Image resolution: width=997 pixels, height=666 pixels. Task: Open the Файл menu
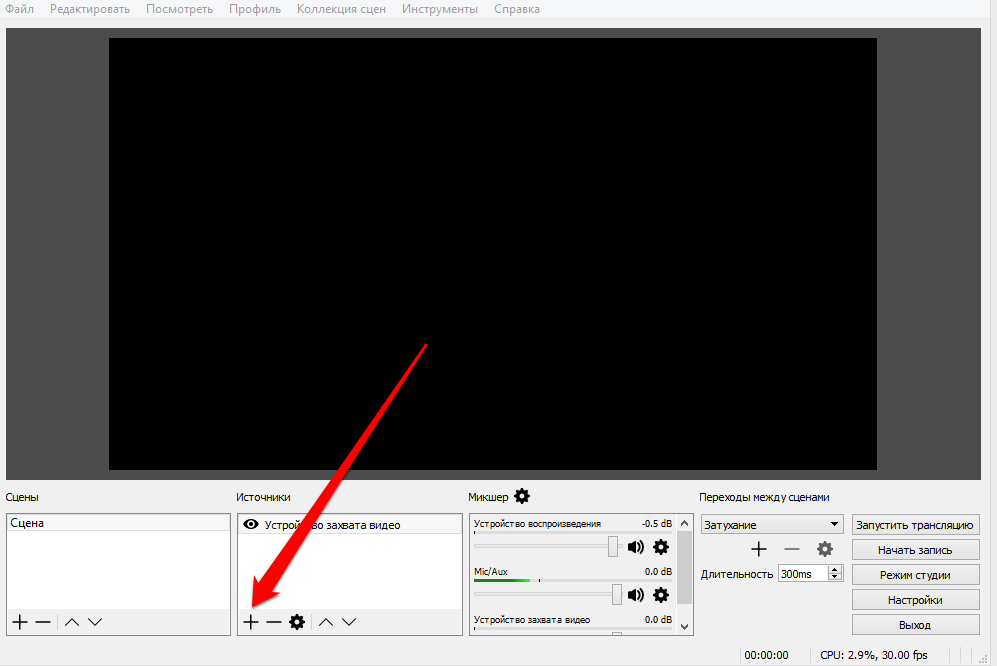click(x=19, y=9)
